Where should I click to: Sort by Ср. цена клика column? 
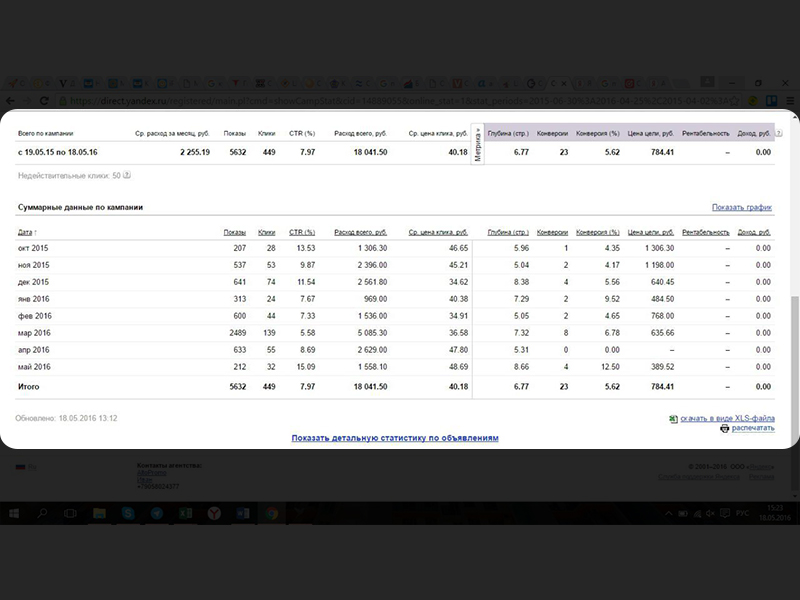[438, 232]
